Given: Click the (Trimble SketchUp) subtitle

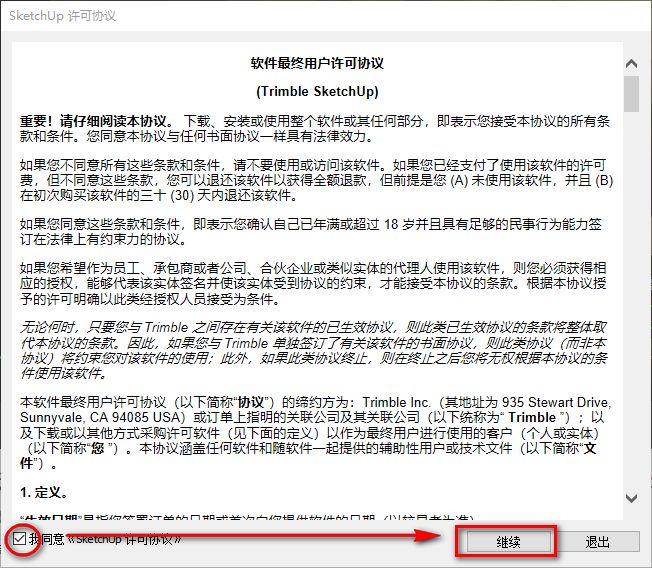Looking at the screenshot, I should (x=317, y=91).
